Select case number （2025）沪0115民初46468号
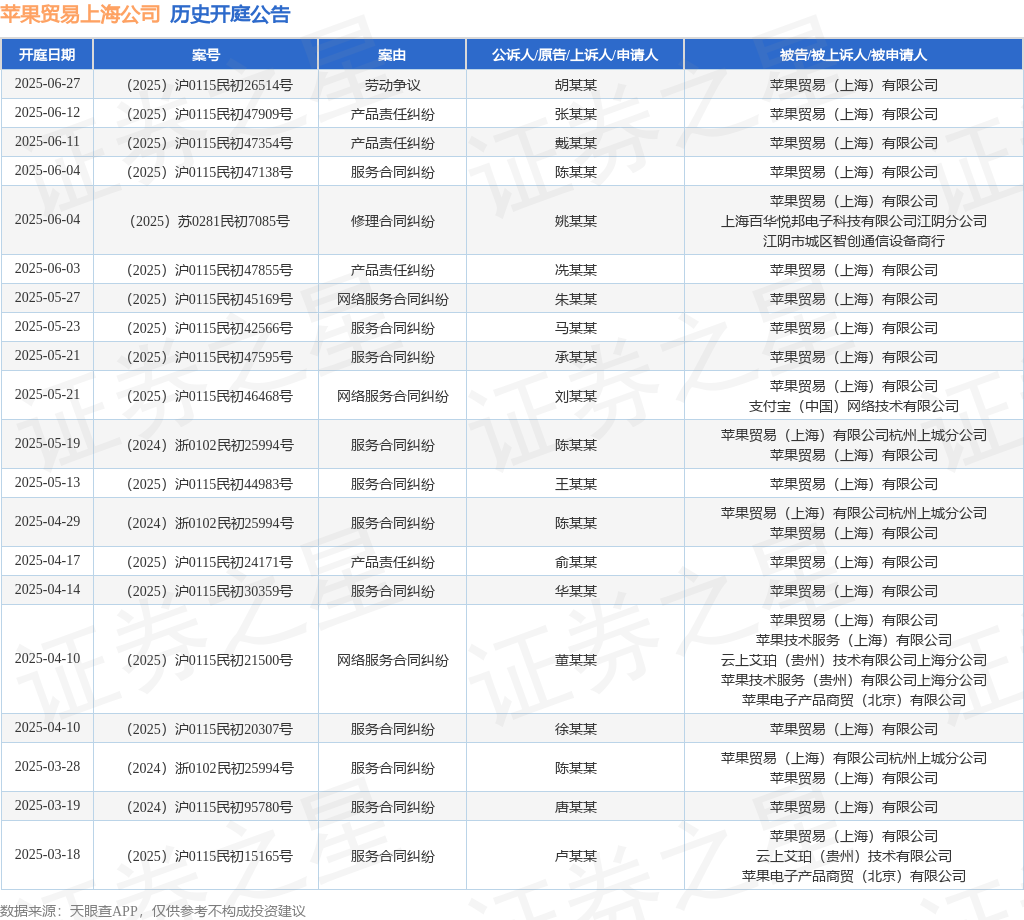The image size is (1024, 920). coord(209,396)
